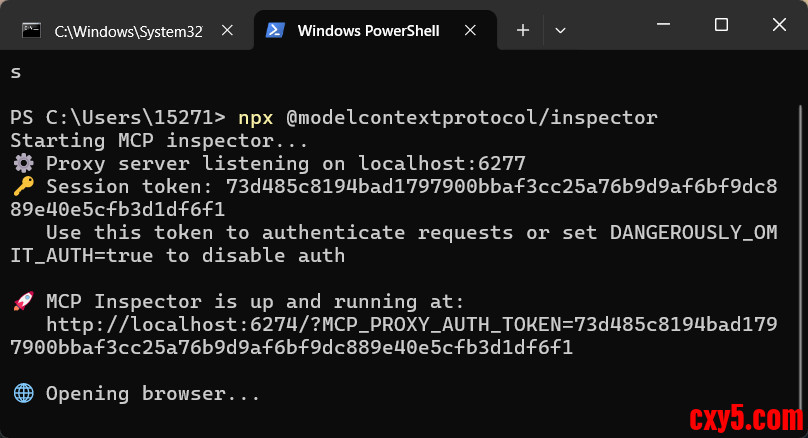Click the terminal's vertical scrollbar

point(801,240)
